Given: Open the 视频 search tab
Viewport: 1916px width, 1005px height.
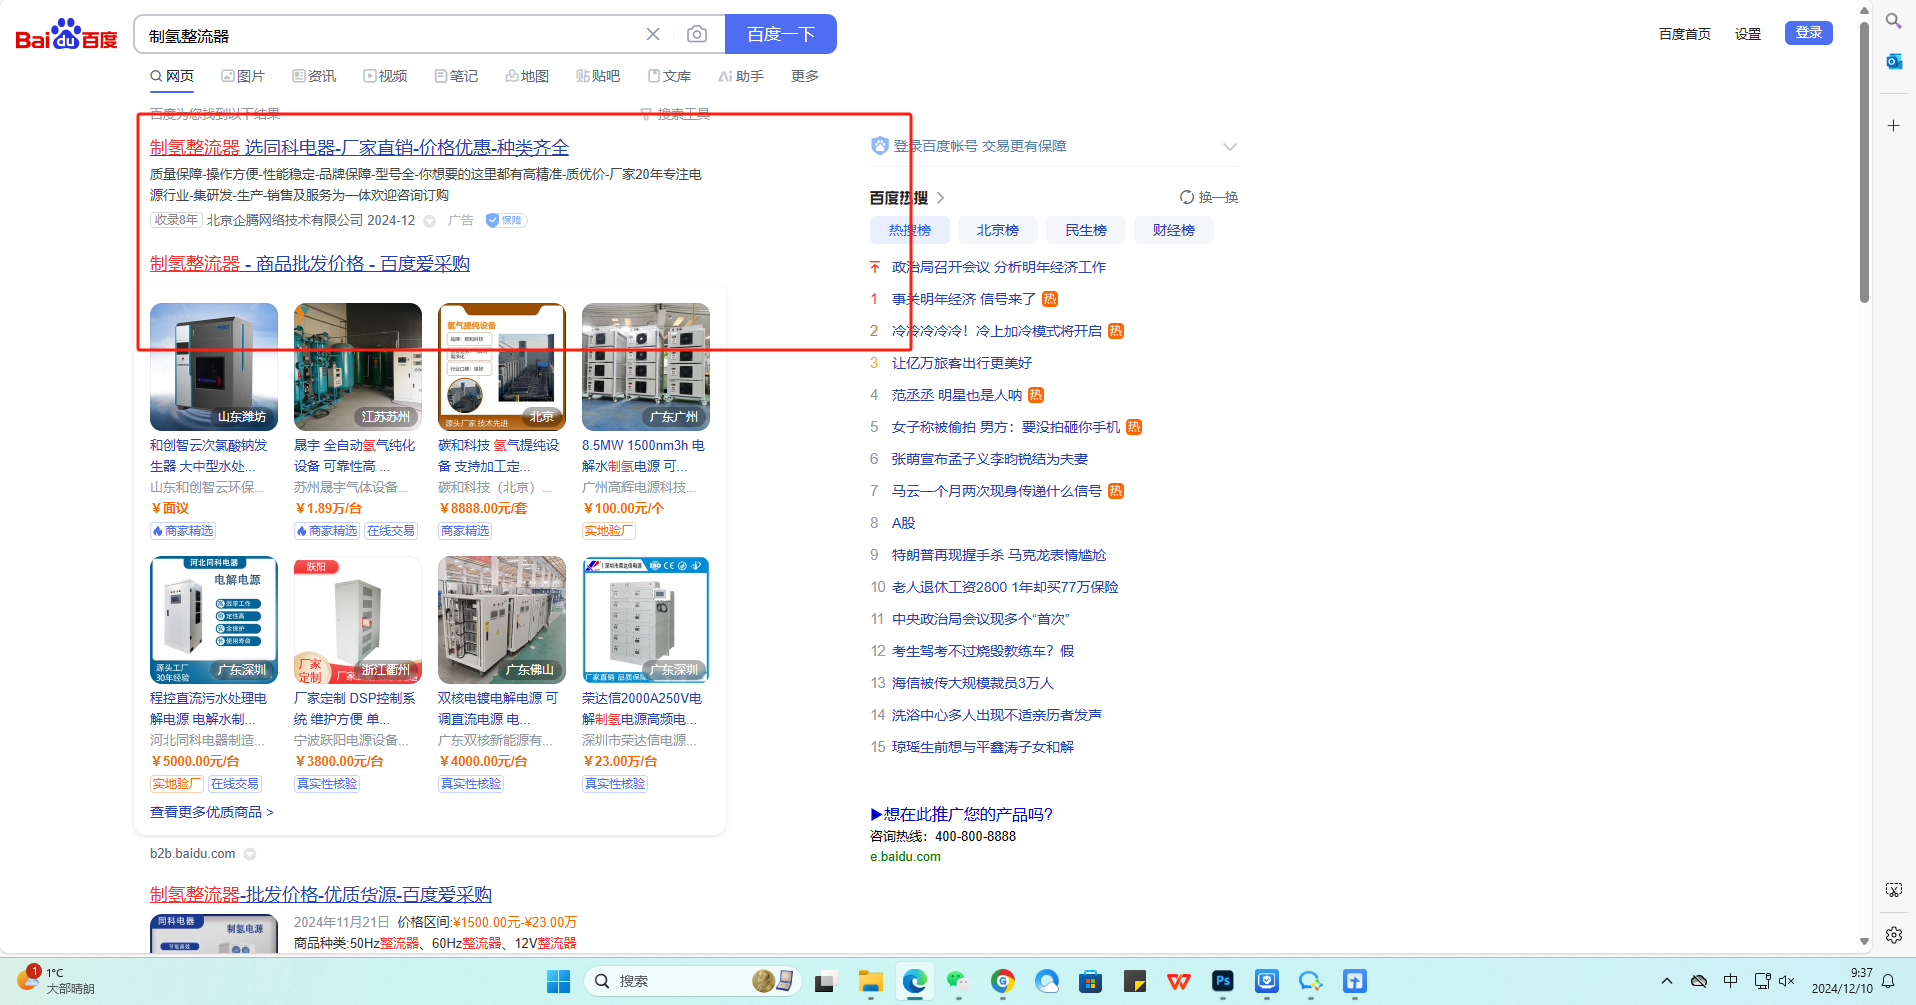Looking at the screenshot, I should tap(385, 76).
